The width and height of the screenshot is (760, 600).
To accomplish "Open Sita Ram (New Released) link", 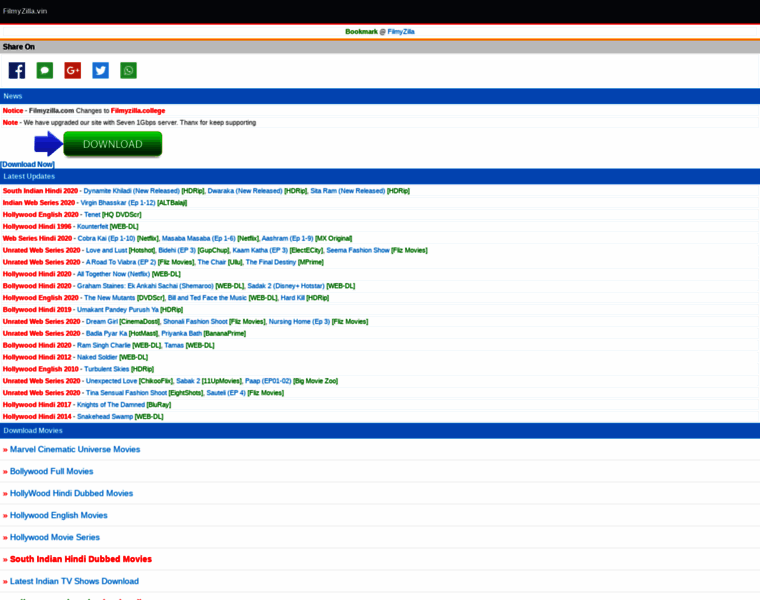I will (348, 191).
